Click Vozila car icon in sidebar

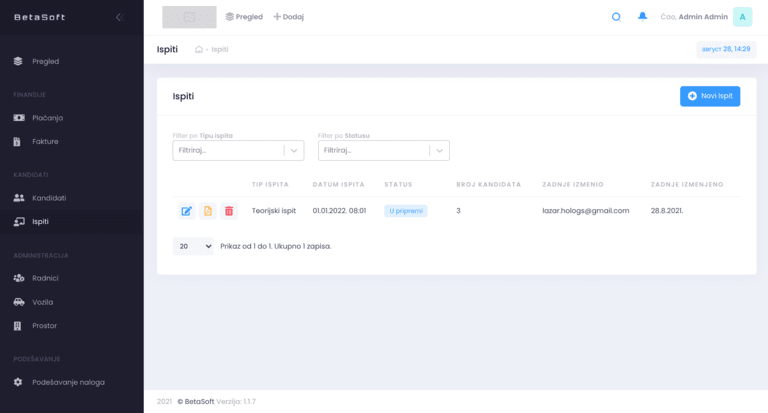point(19,302)
